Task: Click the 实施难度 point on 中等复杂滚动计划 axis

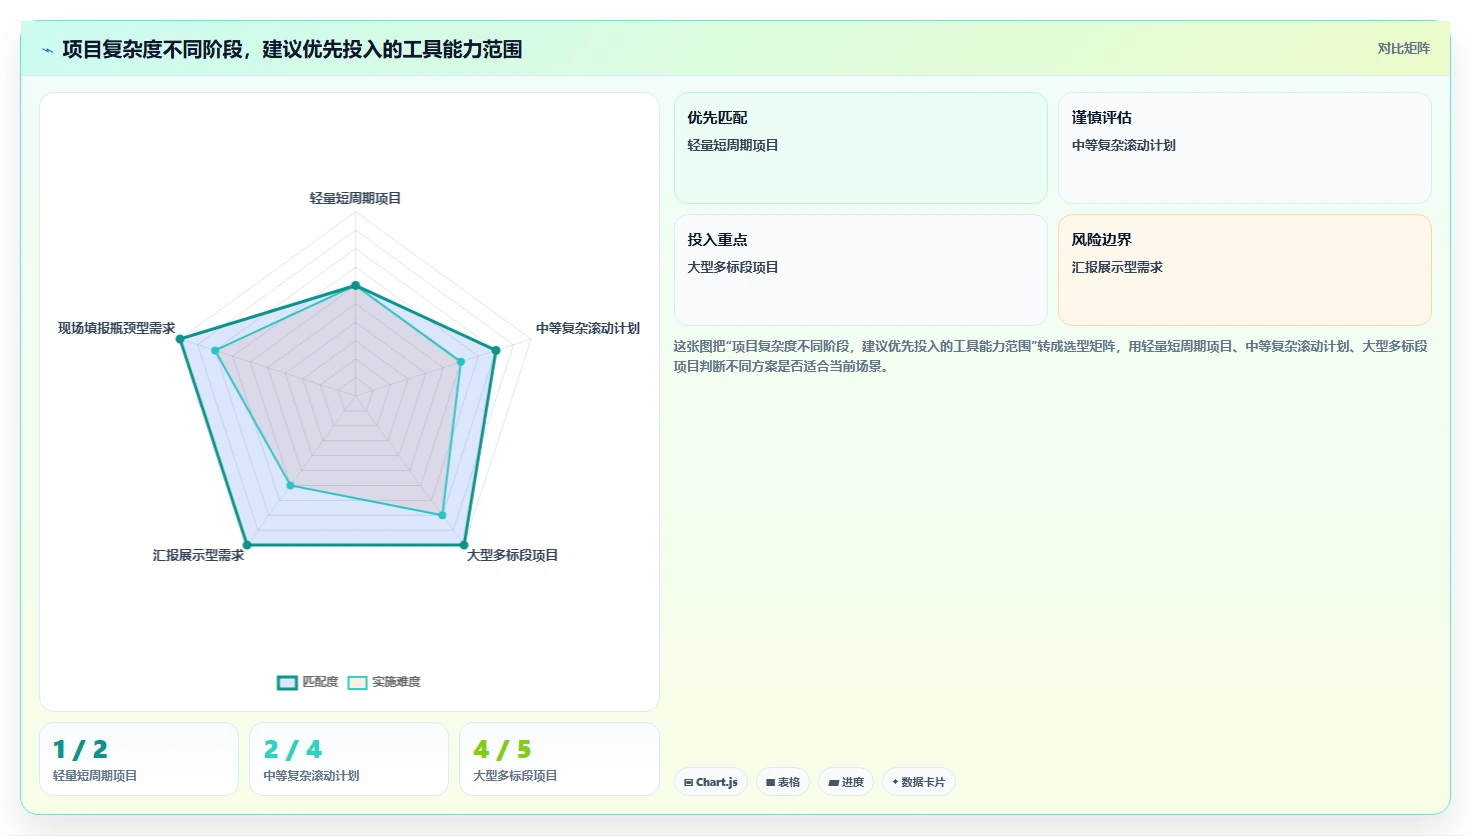Action: tap(460, 362)
